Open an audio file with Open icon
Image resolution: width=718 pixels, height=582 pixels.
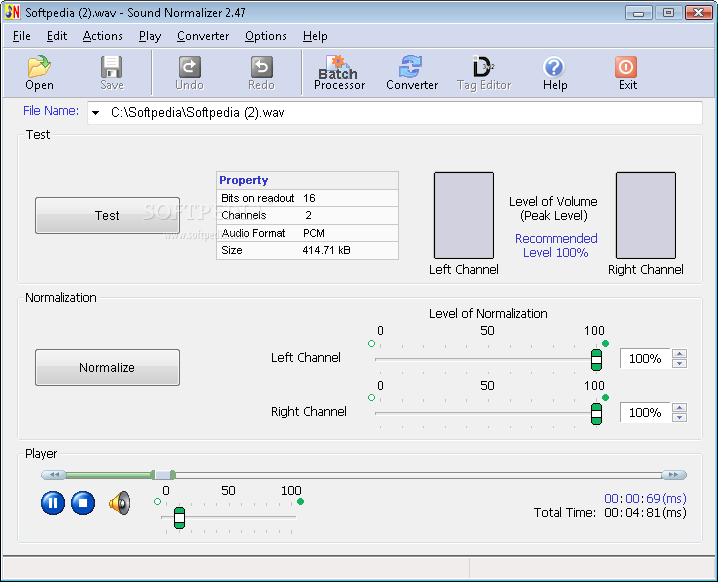pos(39,73)
